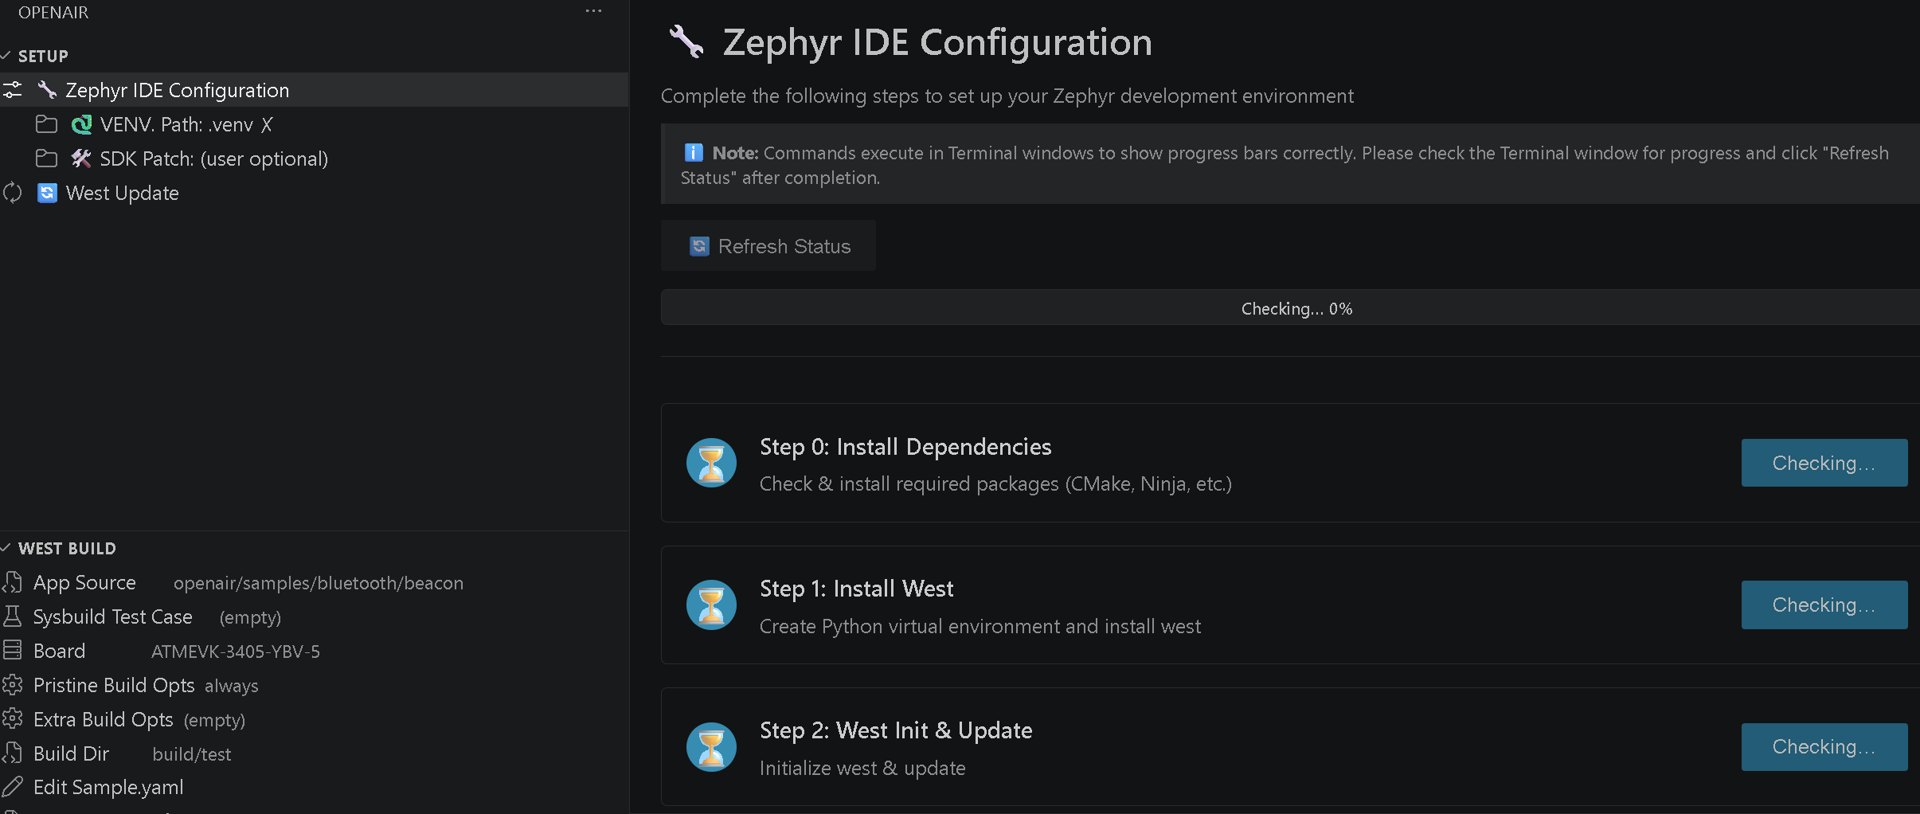Select the Sysbuild Test Case item

point(112,617)
